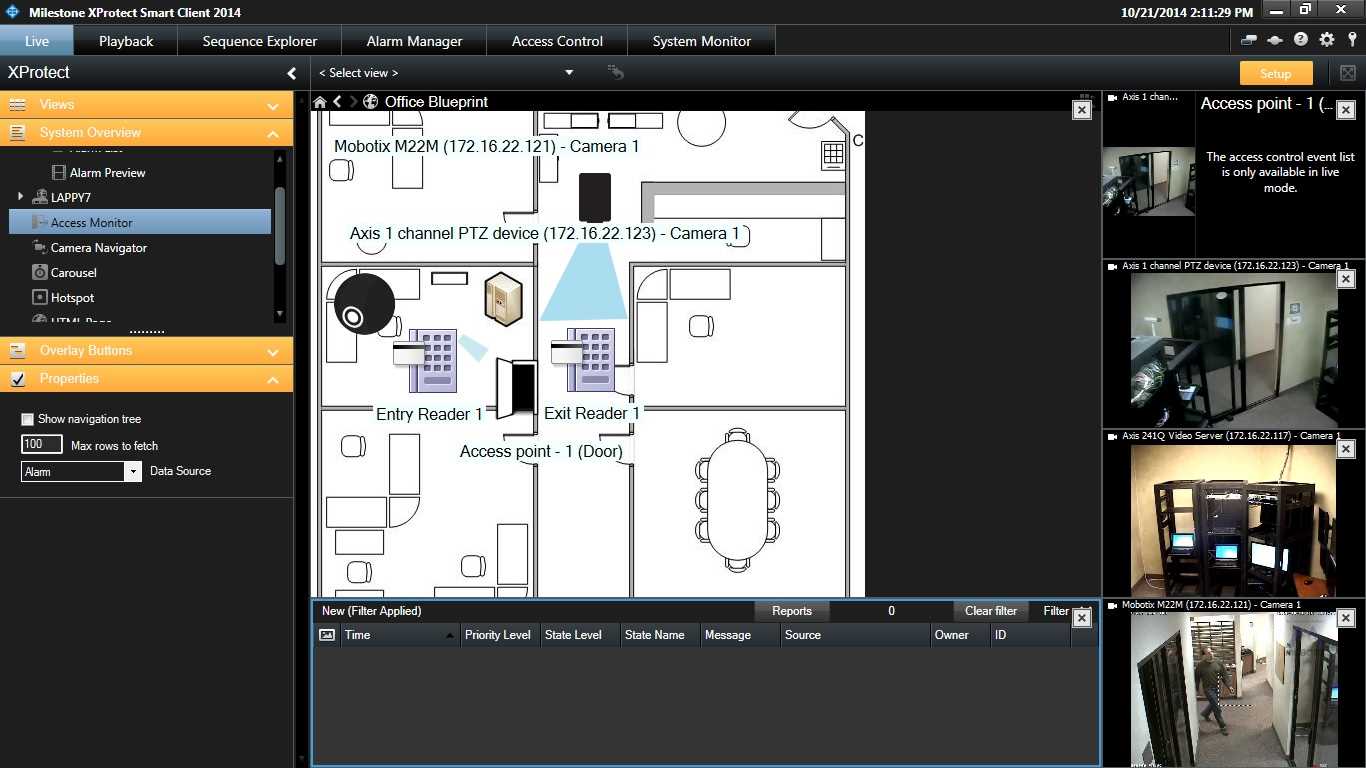
Task: Toggle the Properties panel checkbox
Action: point(17,379)
